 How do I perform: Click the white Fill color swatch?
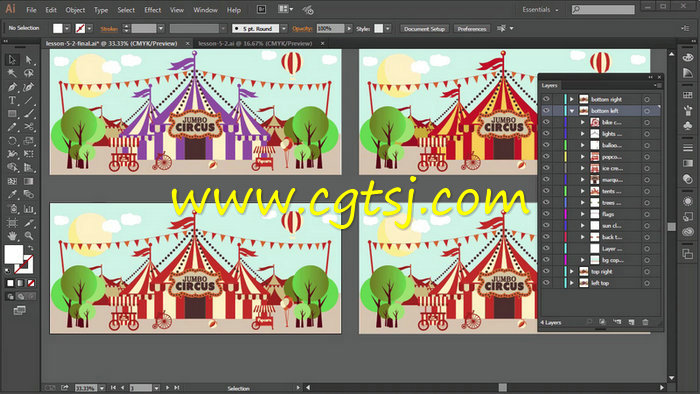point(58,28)
